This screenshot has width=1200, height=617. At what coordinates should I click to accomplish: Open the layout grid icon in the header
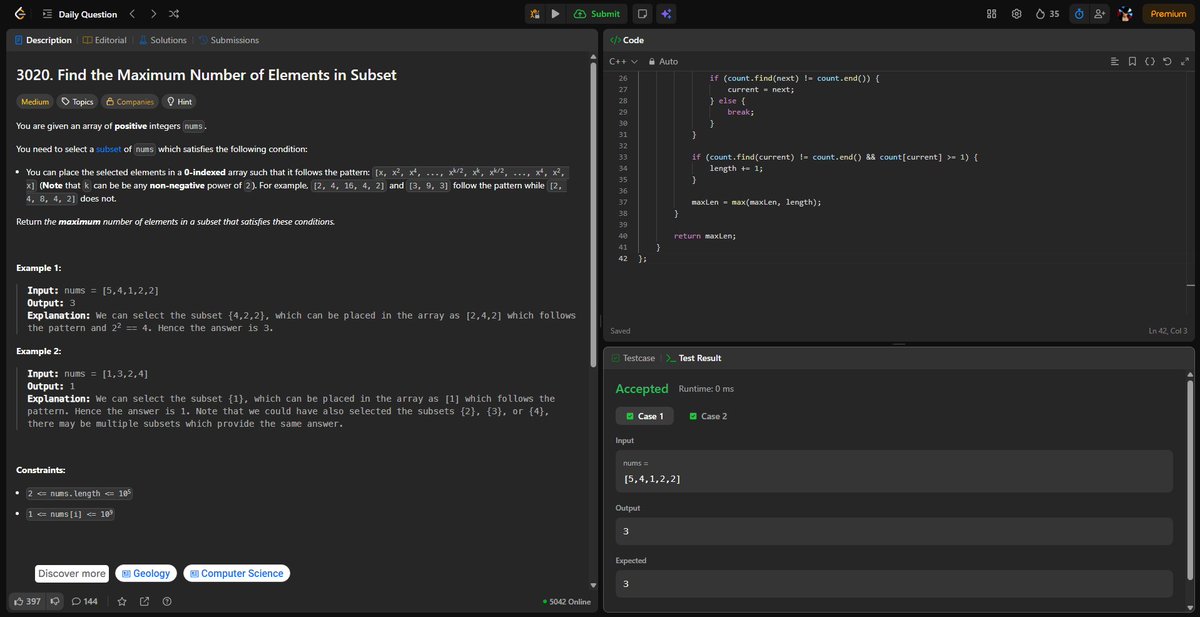tap(992, 14)
